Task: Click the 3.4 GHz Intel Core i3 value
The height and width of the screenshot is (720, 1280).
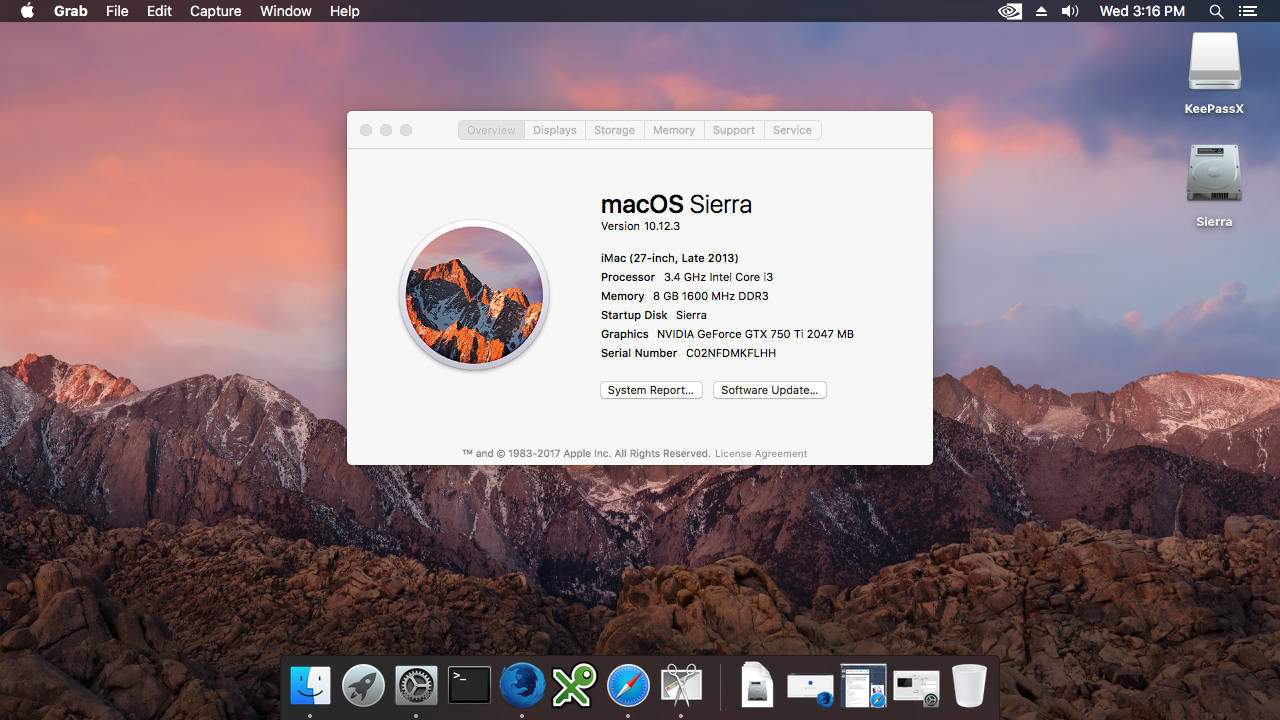Action: click(x=719, y=277)
